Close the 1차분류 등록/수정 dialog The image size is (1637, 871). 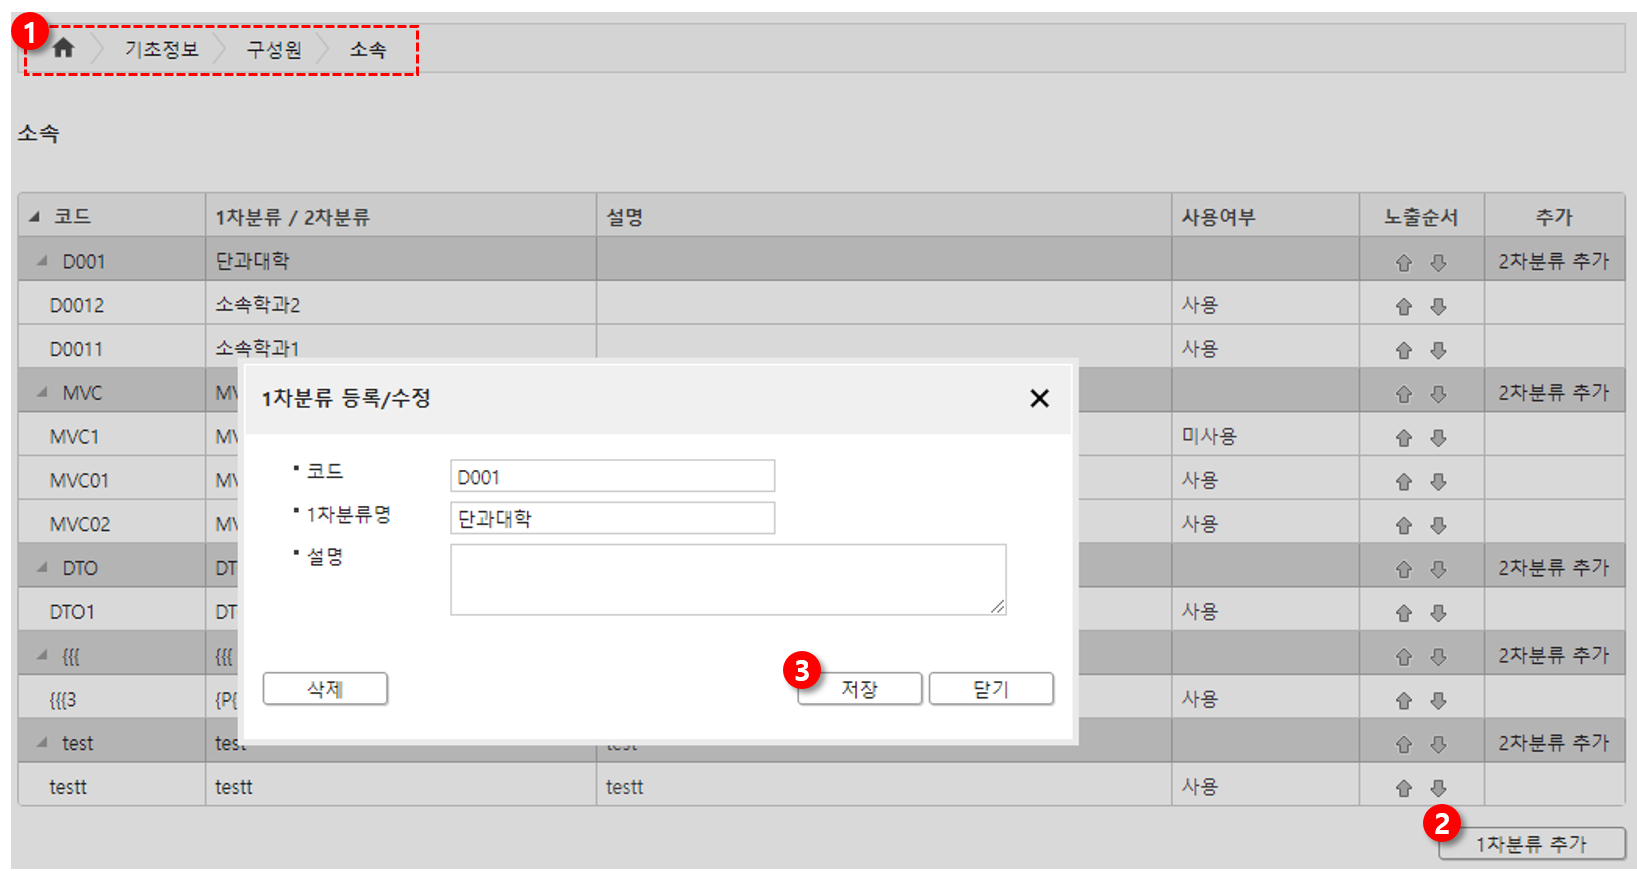pos(1040,398)
